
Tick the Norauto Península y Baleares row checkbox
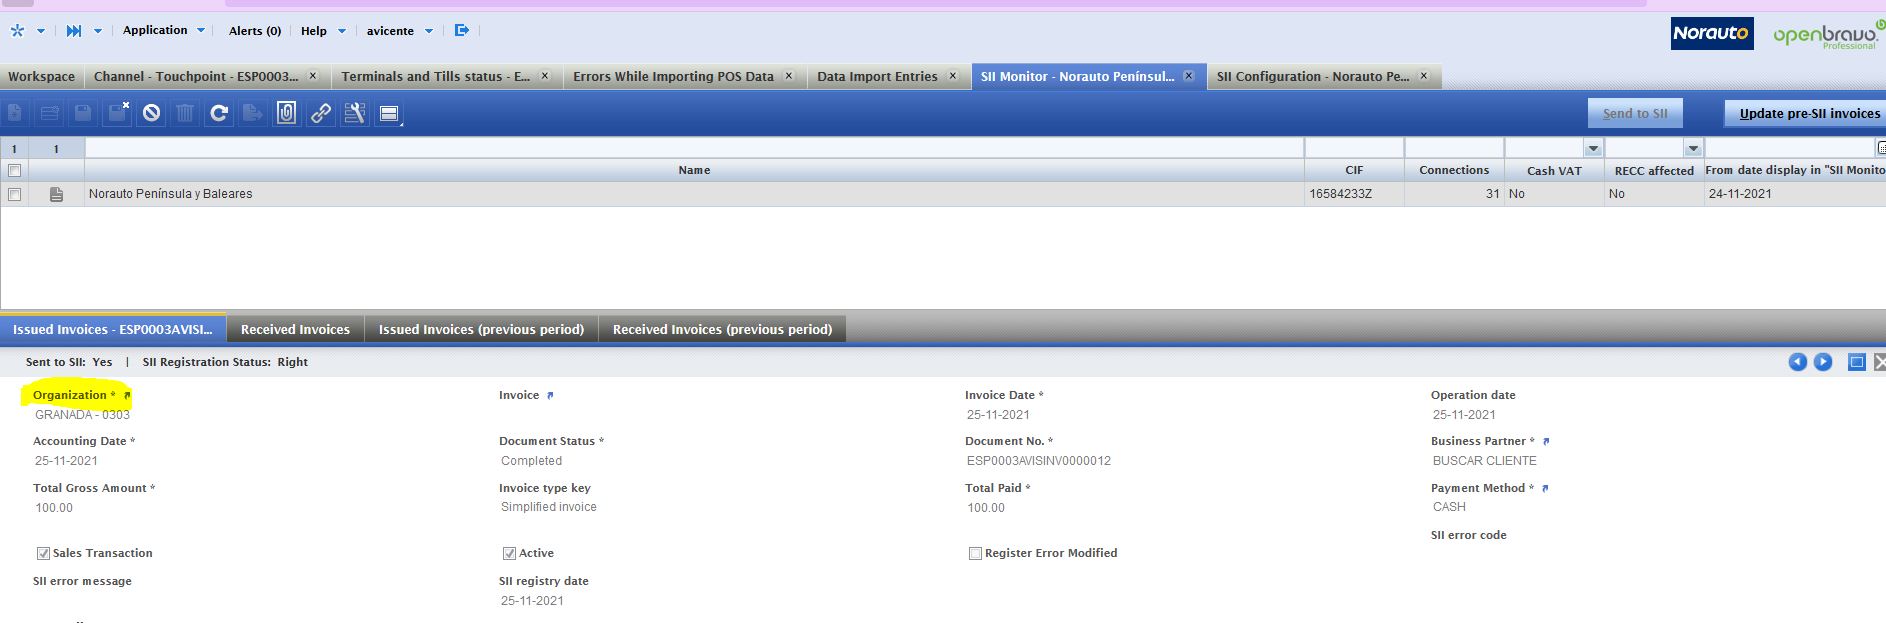click(14, 195)
